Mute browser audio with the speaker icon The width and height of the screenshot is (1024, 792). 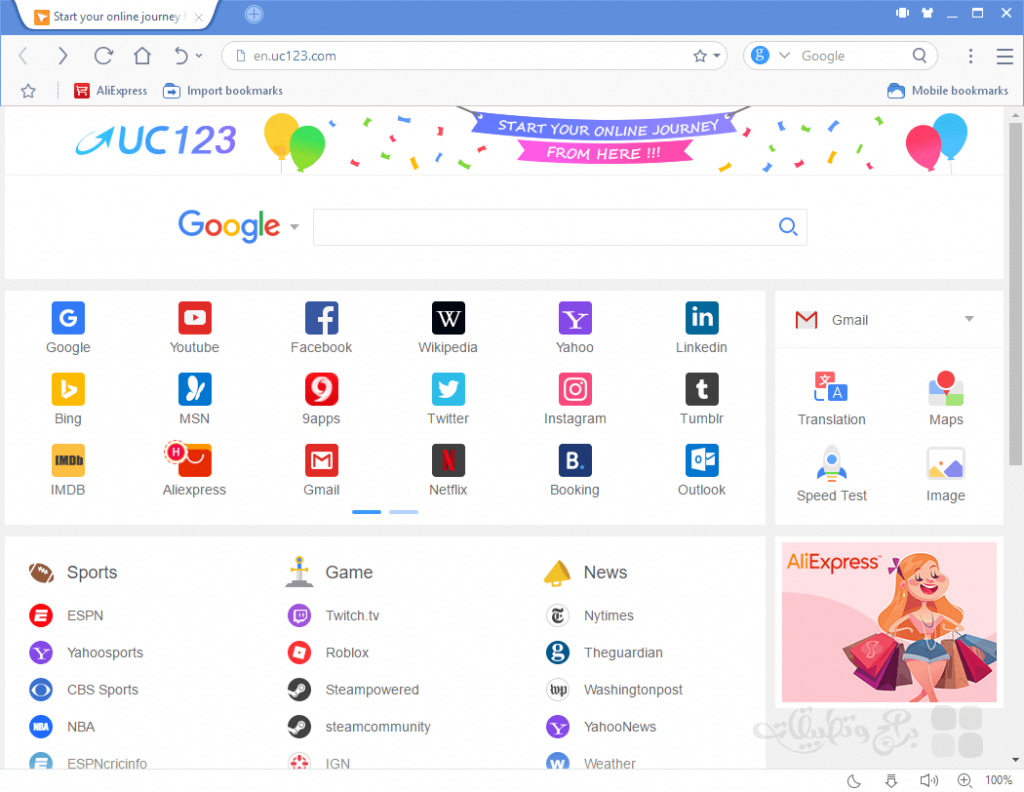tap(928, 780)
